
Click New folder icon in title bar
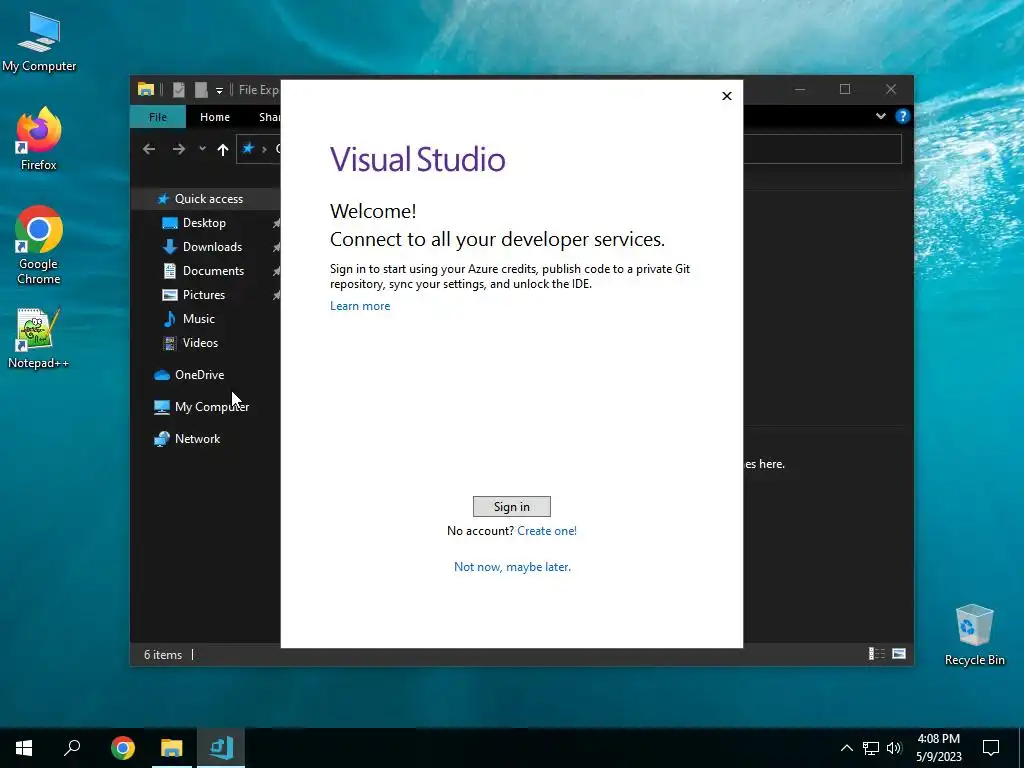coord(200,89)
